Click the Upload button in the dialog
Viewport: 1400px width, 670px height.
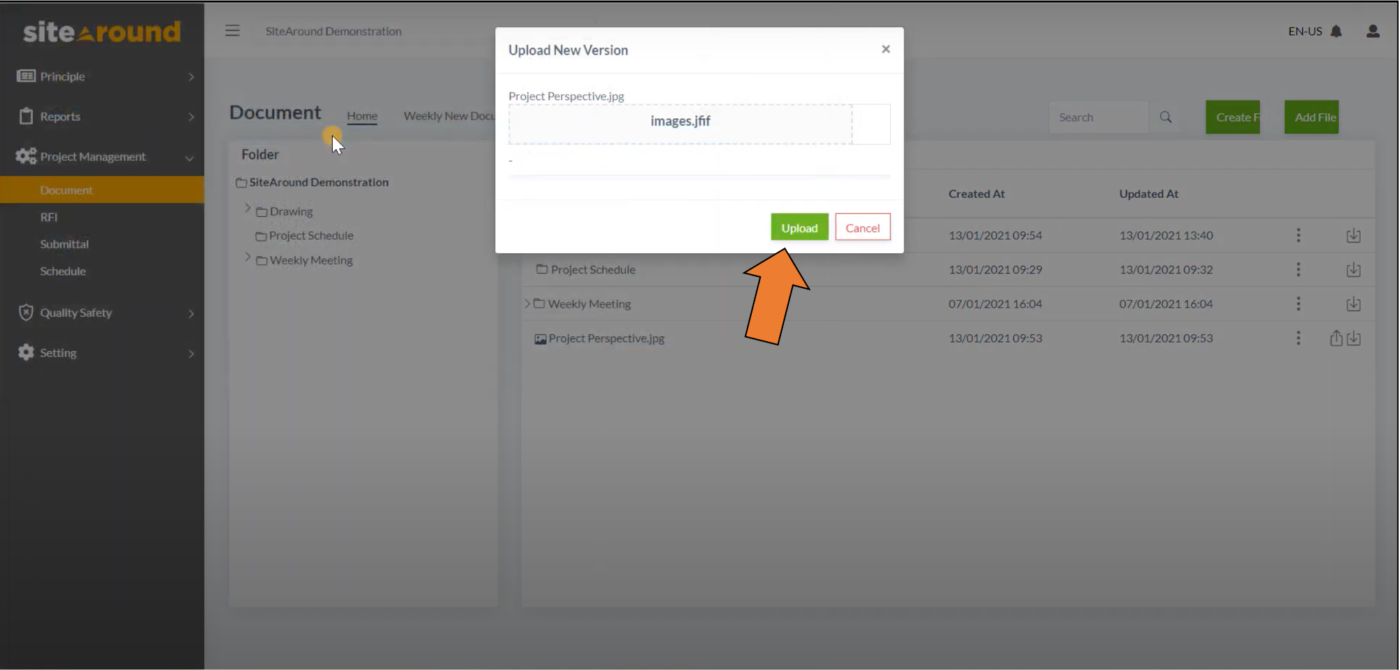point(799,227)
